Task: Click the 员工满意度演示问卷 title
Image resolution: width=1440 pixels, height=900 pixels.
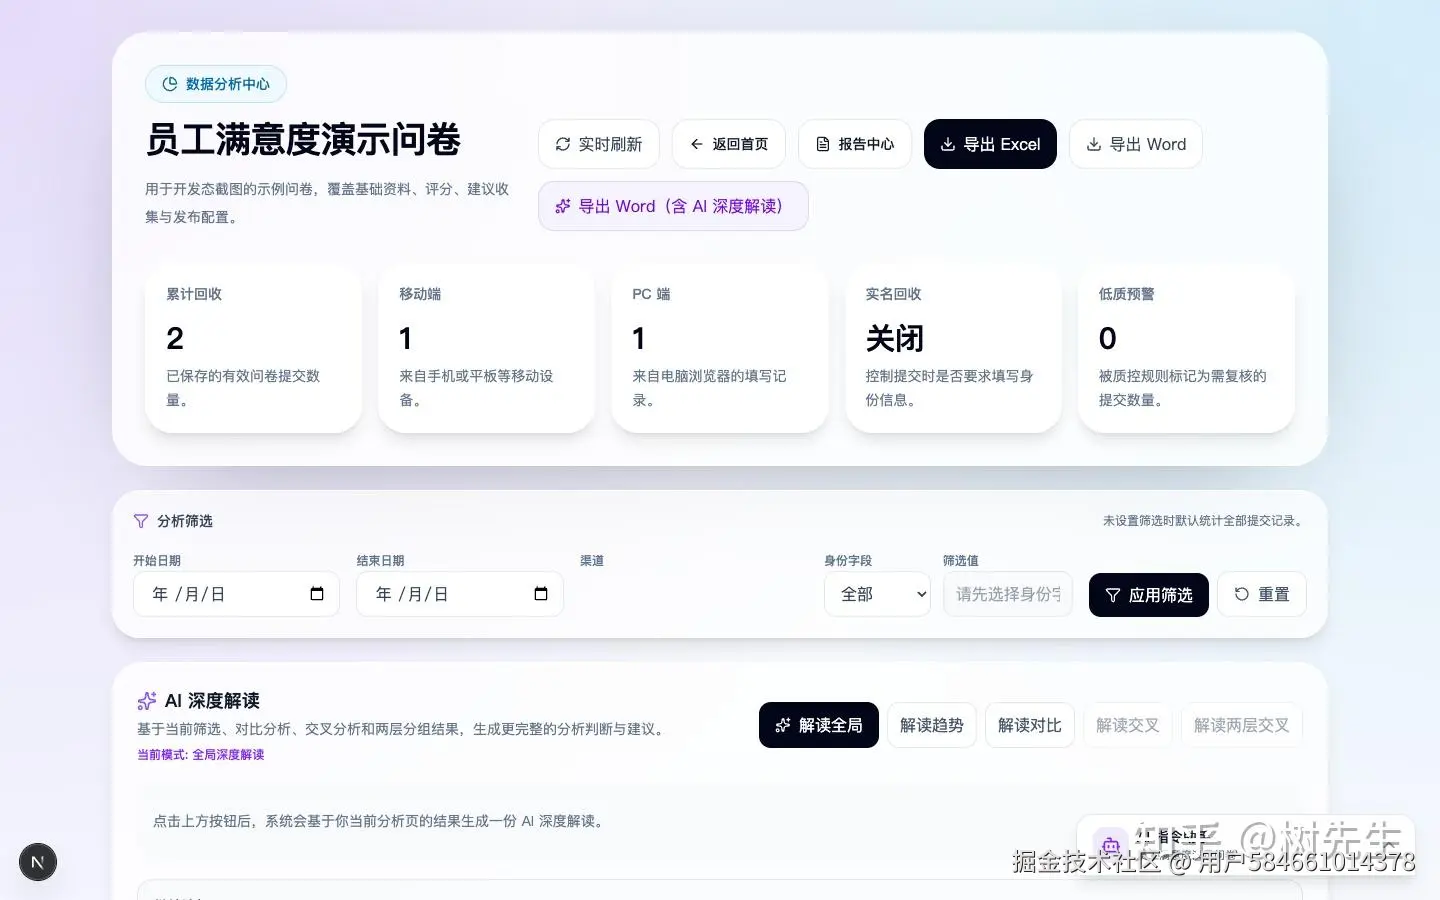Action: [x=303, y=140]
